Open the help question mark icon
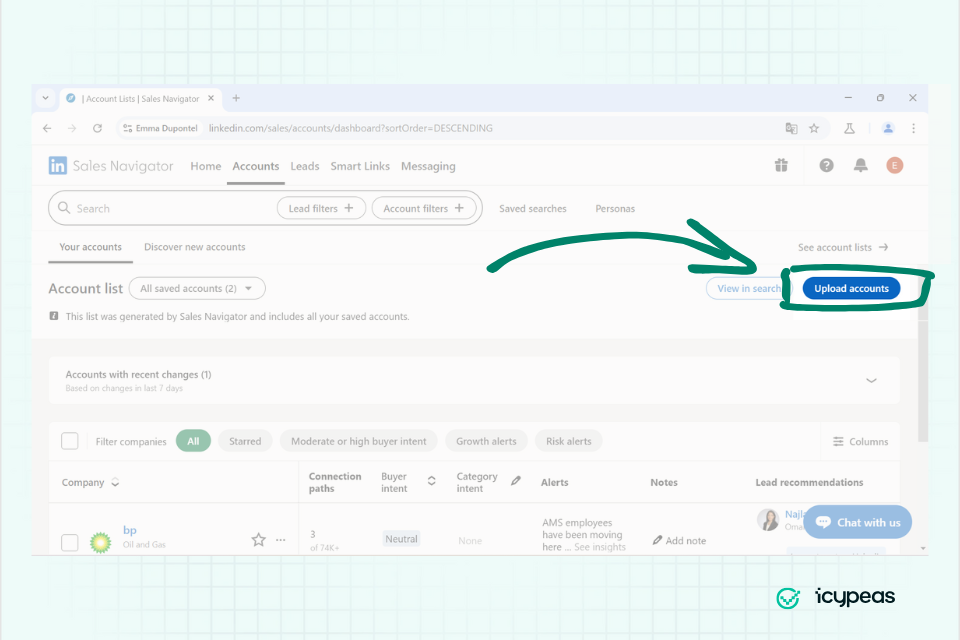This screenshot has width=960, height=640. tap(827, 165)
